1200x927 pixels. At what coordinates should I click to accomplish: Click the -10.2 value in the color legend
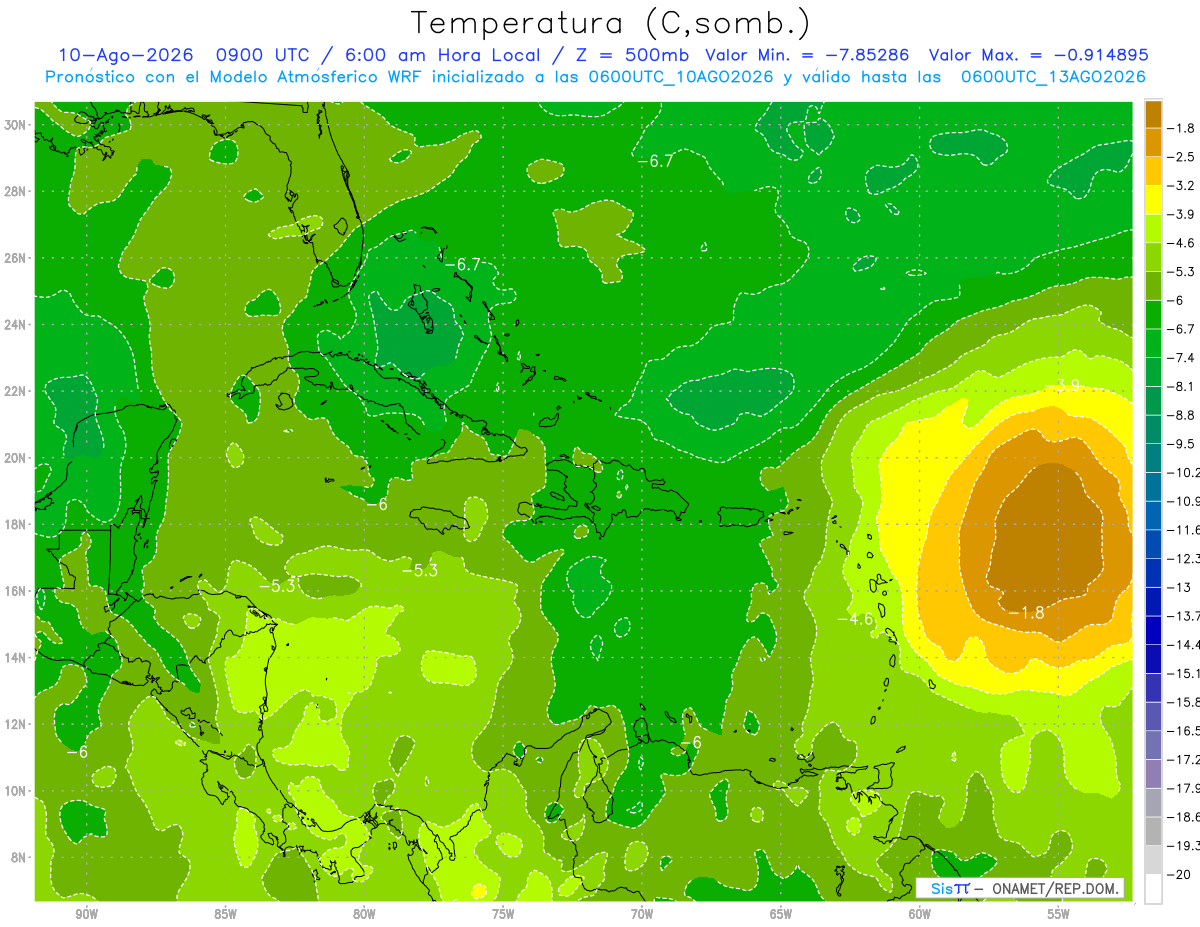pos(1185,472)
